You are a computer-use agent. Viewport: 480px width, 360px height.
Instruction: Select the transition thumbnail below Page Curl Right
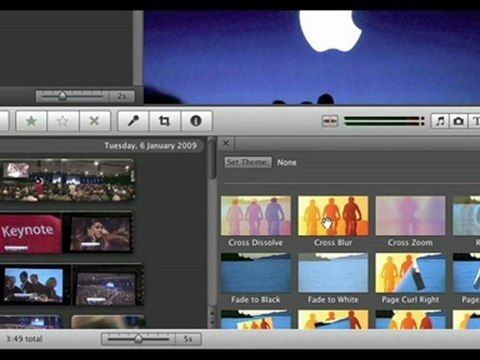click(410, 319)
